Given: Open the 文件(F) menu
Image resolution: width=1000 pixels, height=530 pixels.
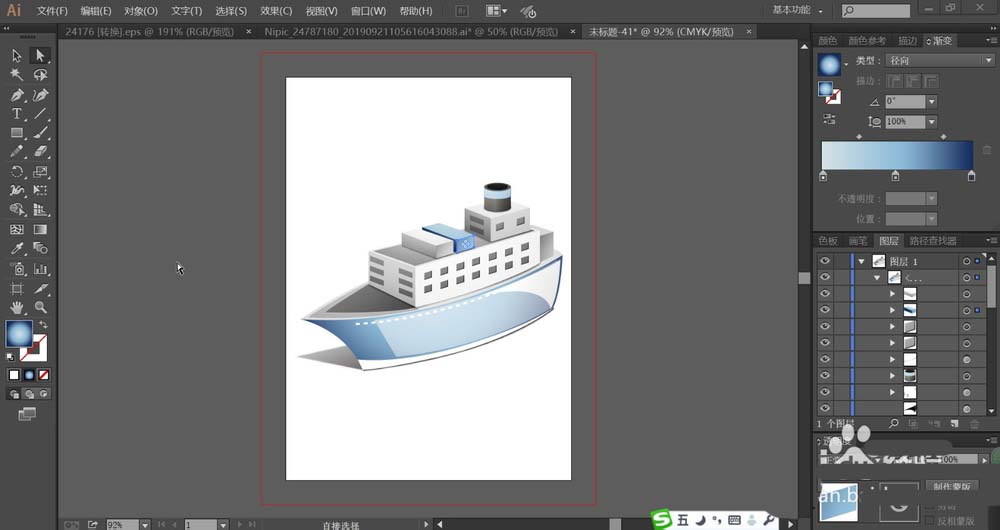Looking at the screenshot, I should coord(52,11).
